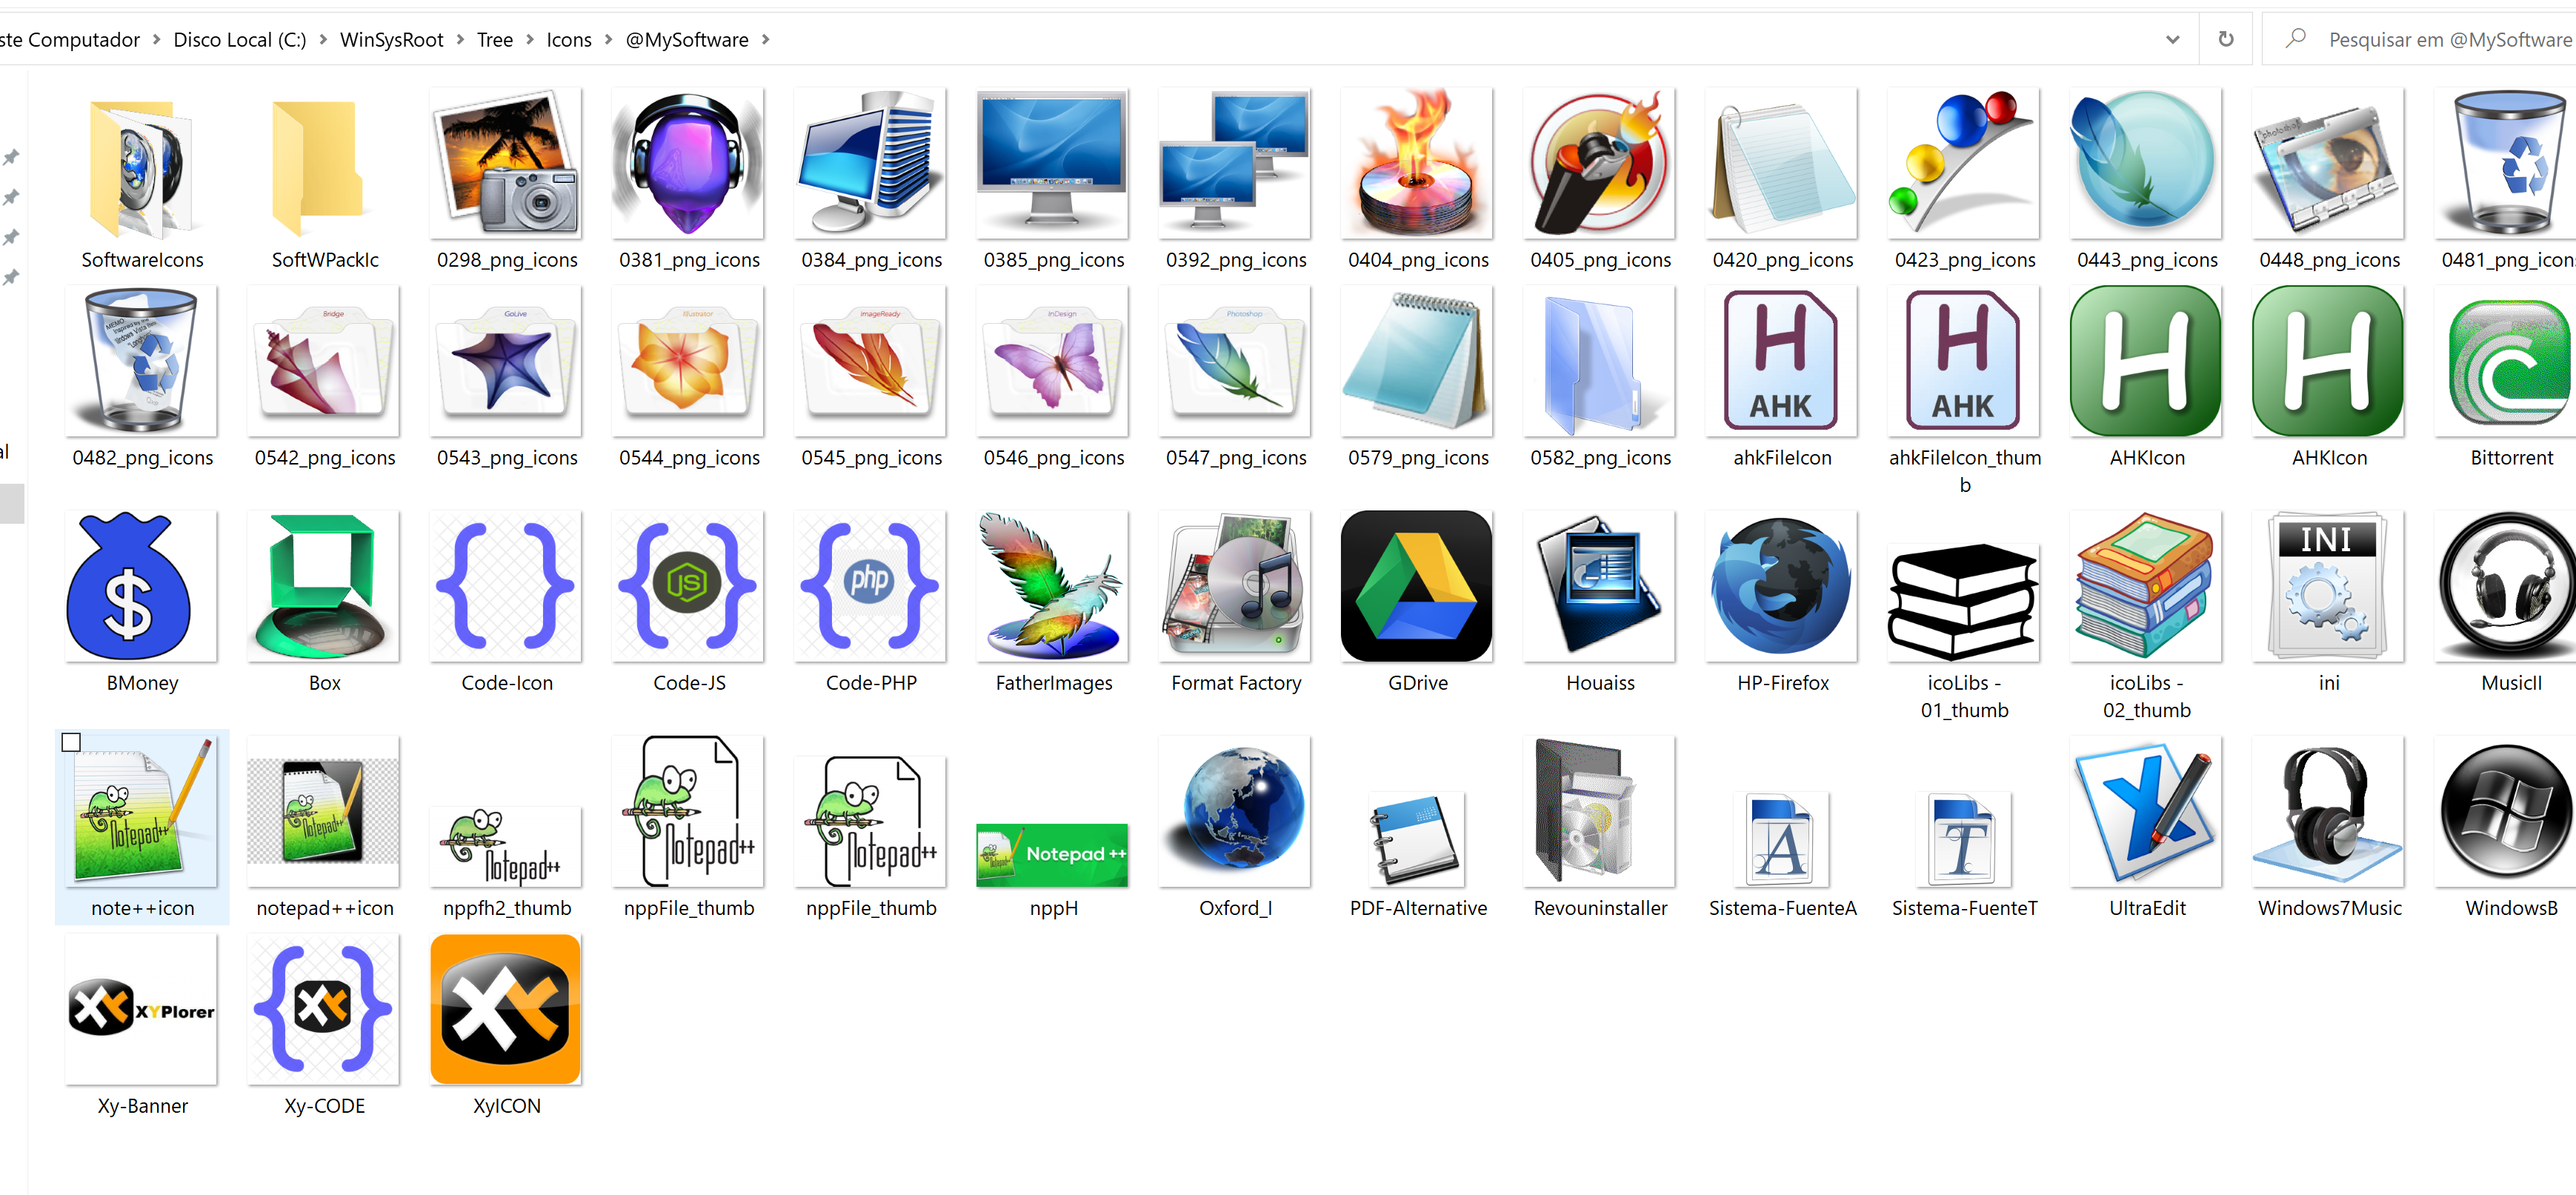Expand the chevron after Disco Local (C:)
The width and height of the screenshot is (2576, 1195).
point(323,40)
